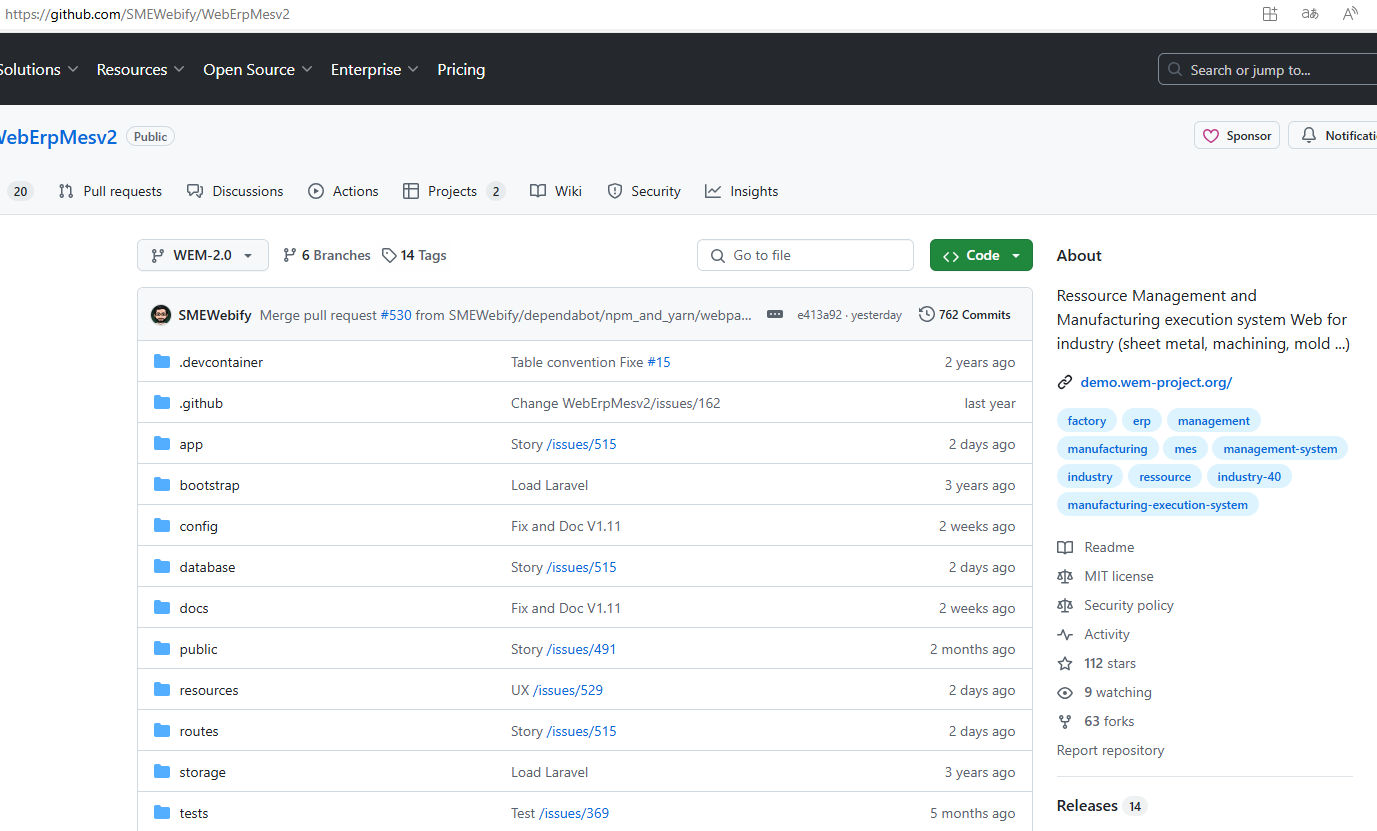Screen dimensions: 1377x831
Task: Open the Projects tab
Action: pyautogui.click(x=454, y=191)
